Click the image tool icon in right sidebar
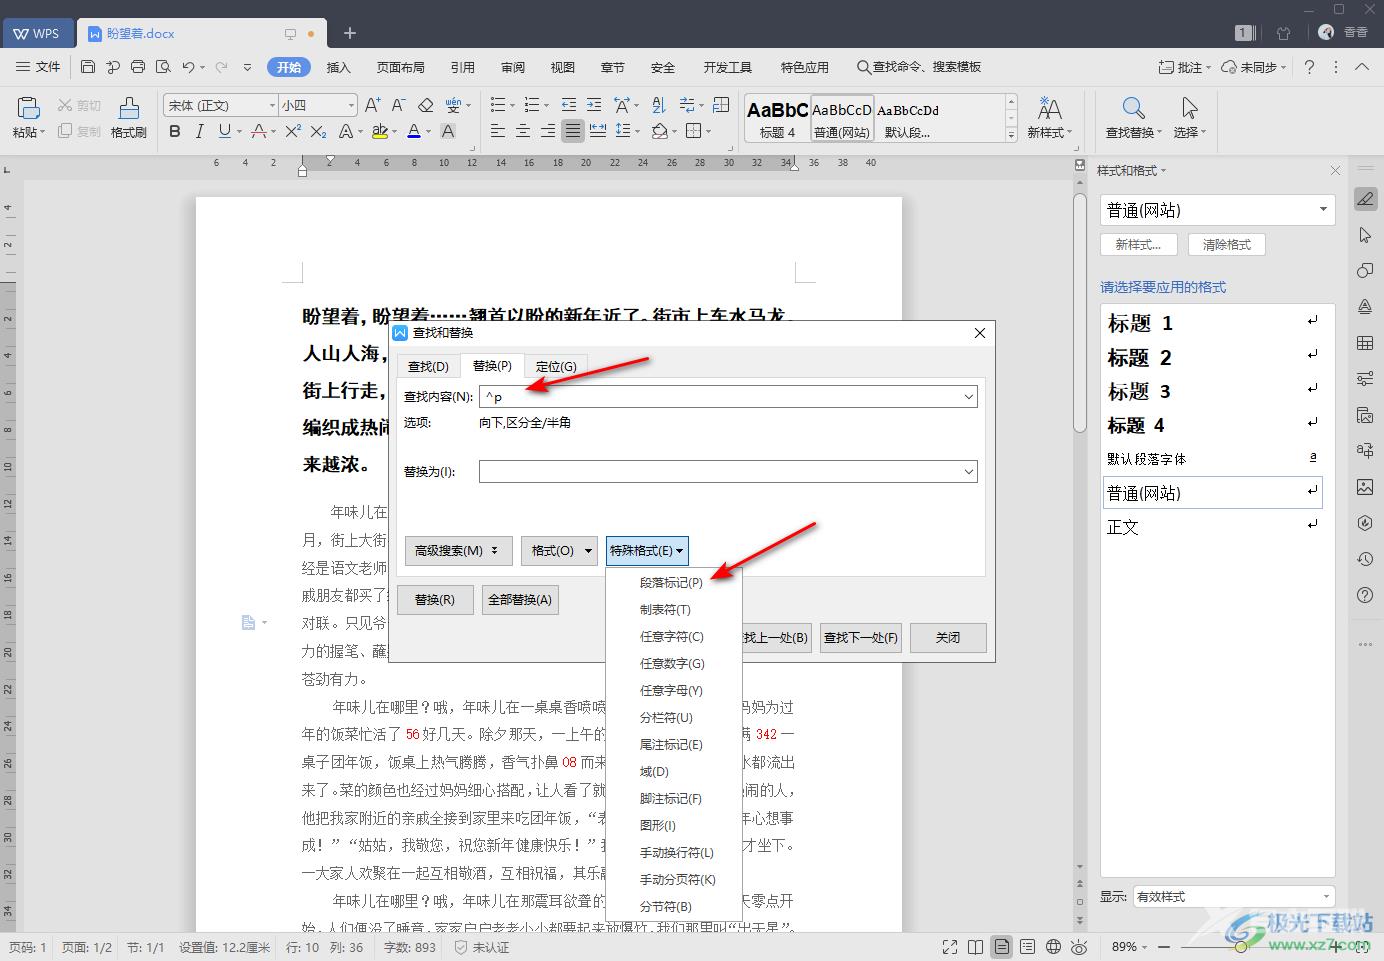This screenshot has width=1384, height=961. click(x=1365, y=487)
